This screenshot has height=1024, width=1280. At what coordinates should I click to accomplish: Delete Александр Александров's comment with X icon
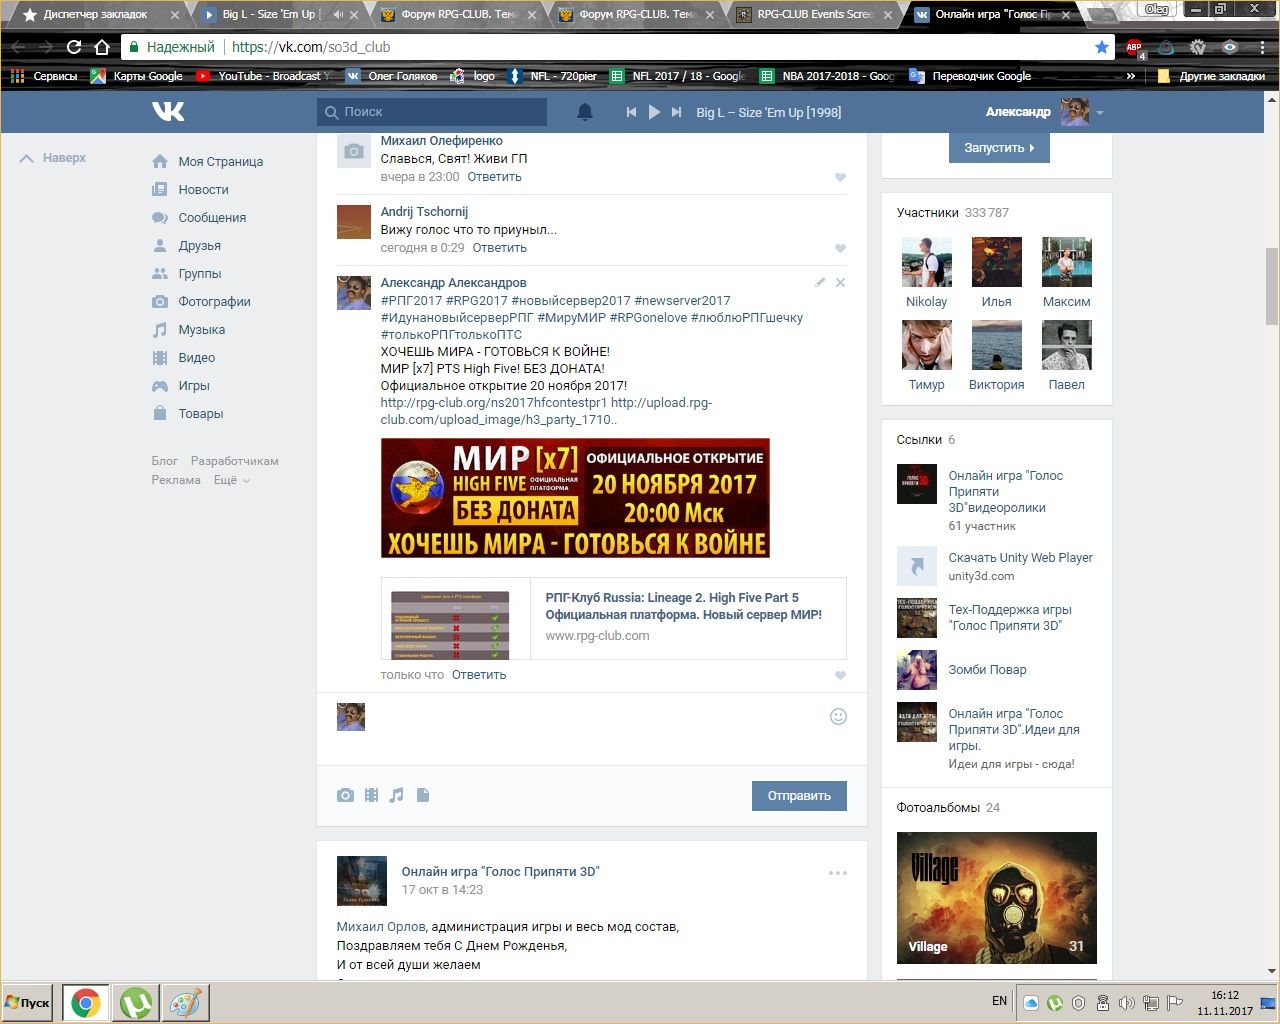click(x=840, y=283)
